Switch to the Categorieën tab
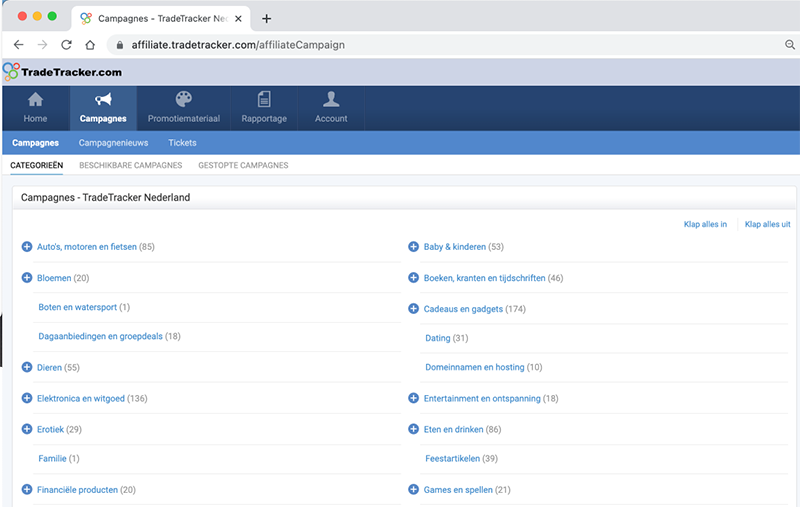800x507 pixels. pos(37,165)
